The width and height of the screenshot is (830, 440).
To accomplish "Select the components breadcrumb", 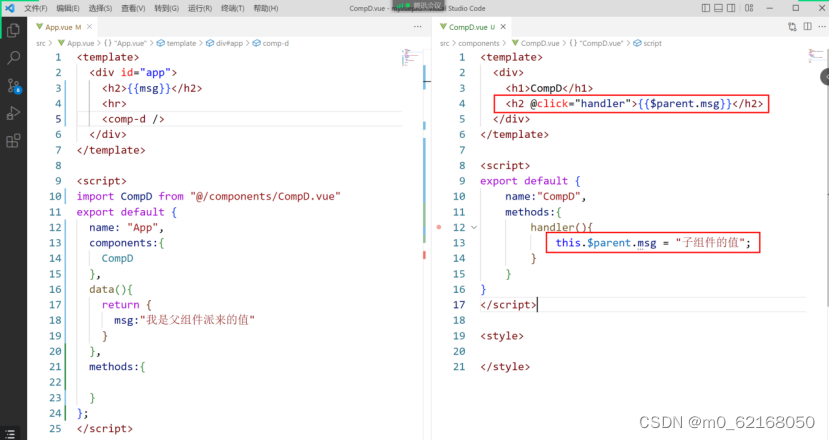I will (479, 43).
